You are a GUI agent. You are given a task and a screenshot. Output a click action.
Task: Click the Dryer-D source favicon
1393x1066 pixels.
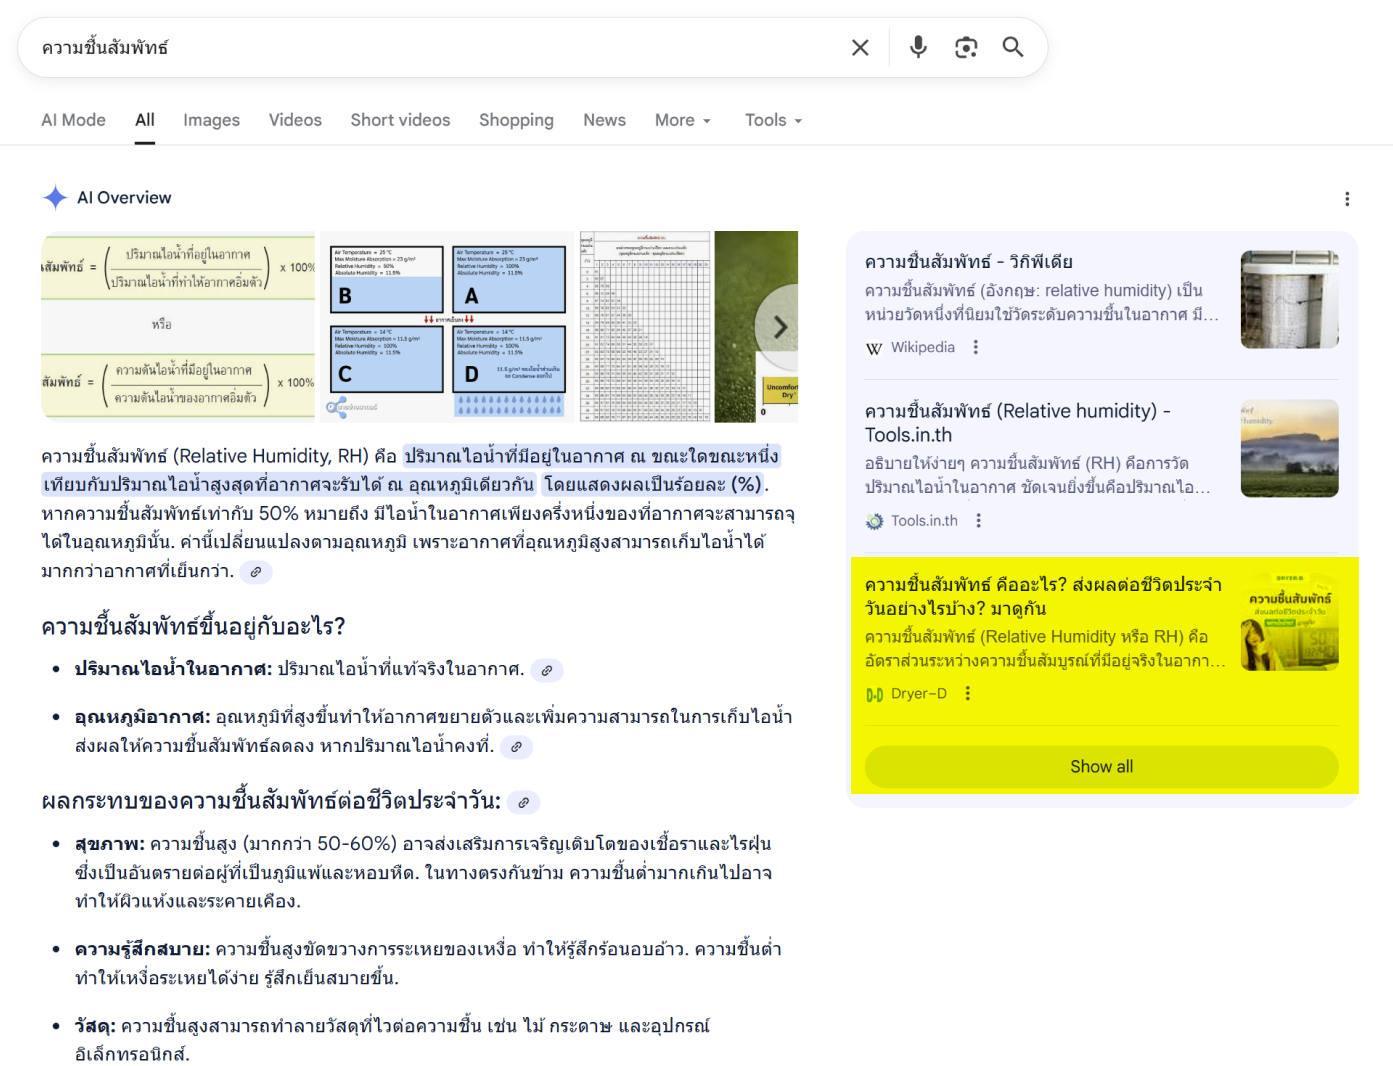pos(874,693)
